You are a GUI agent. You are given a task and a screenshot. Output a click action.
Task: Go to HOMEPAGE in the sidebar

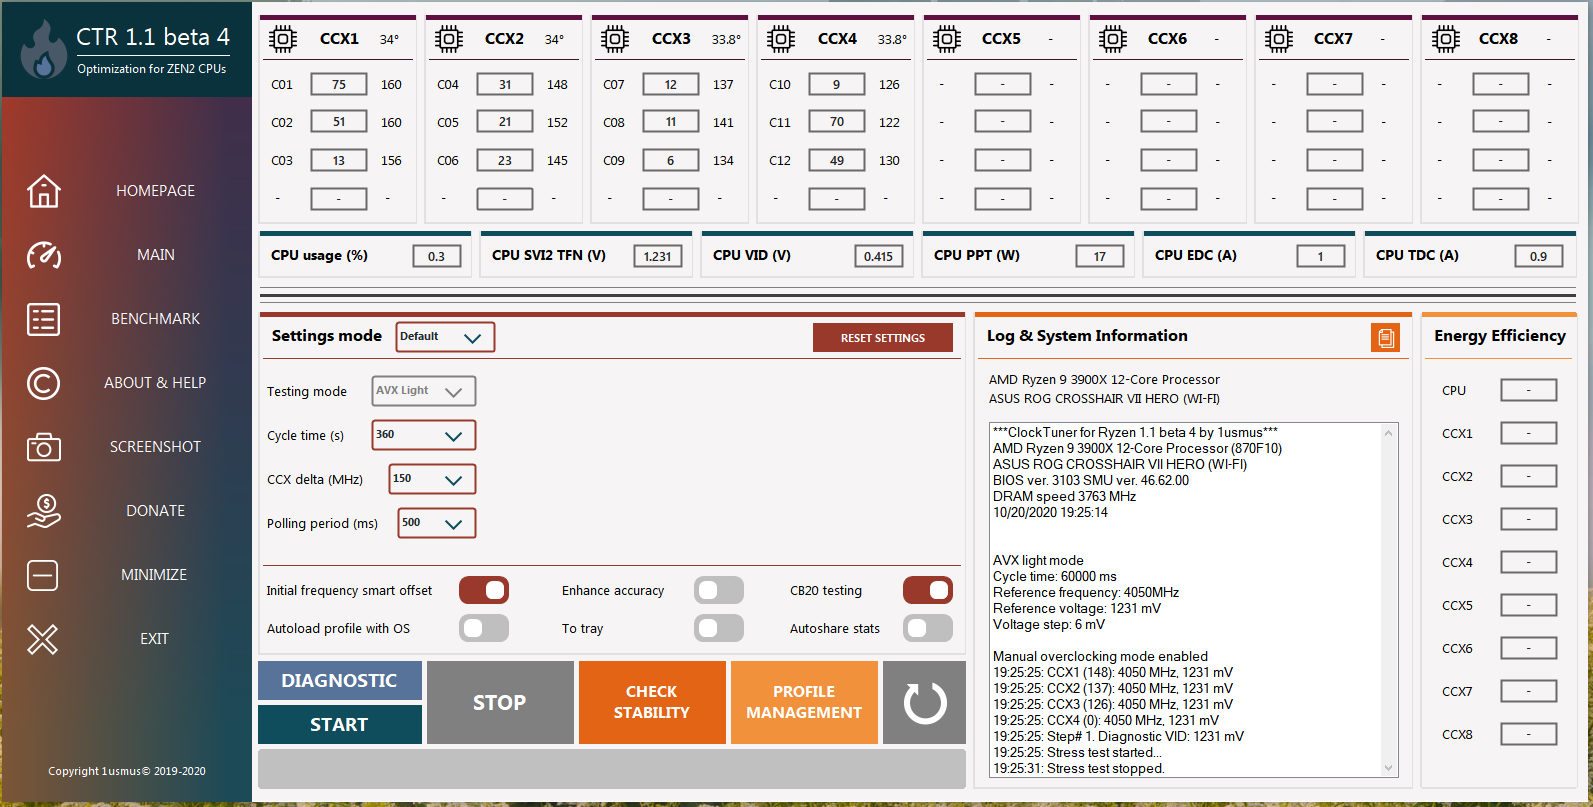click(155, 191)
